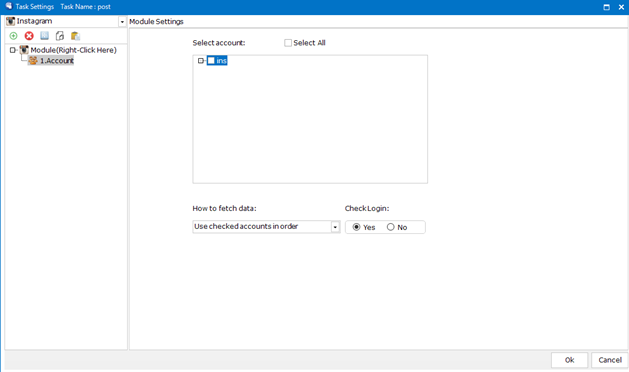
Task: Confirm settings with the Ok button
Action: (x=569, y=360)
